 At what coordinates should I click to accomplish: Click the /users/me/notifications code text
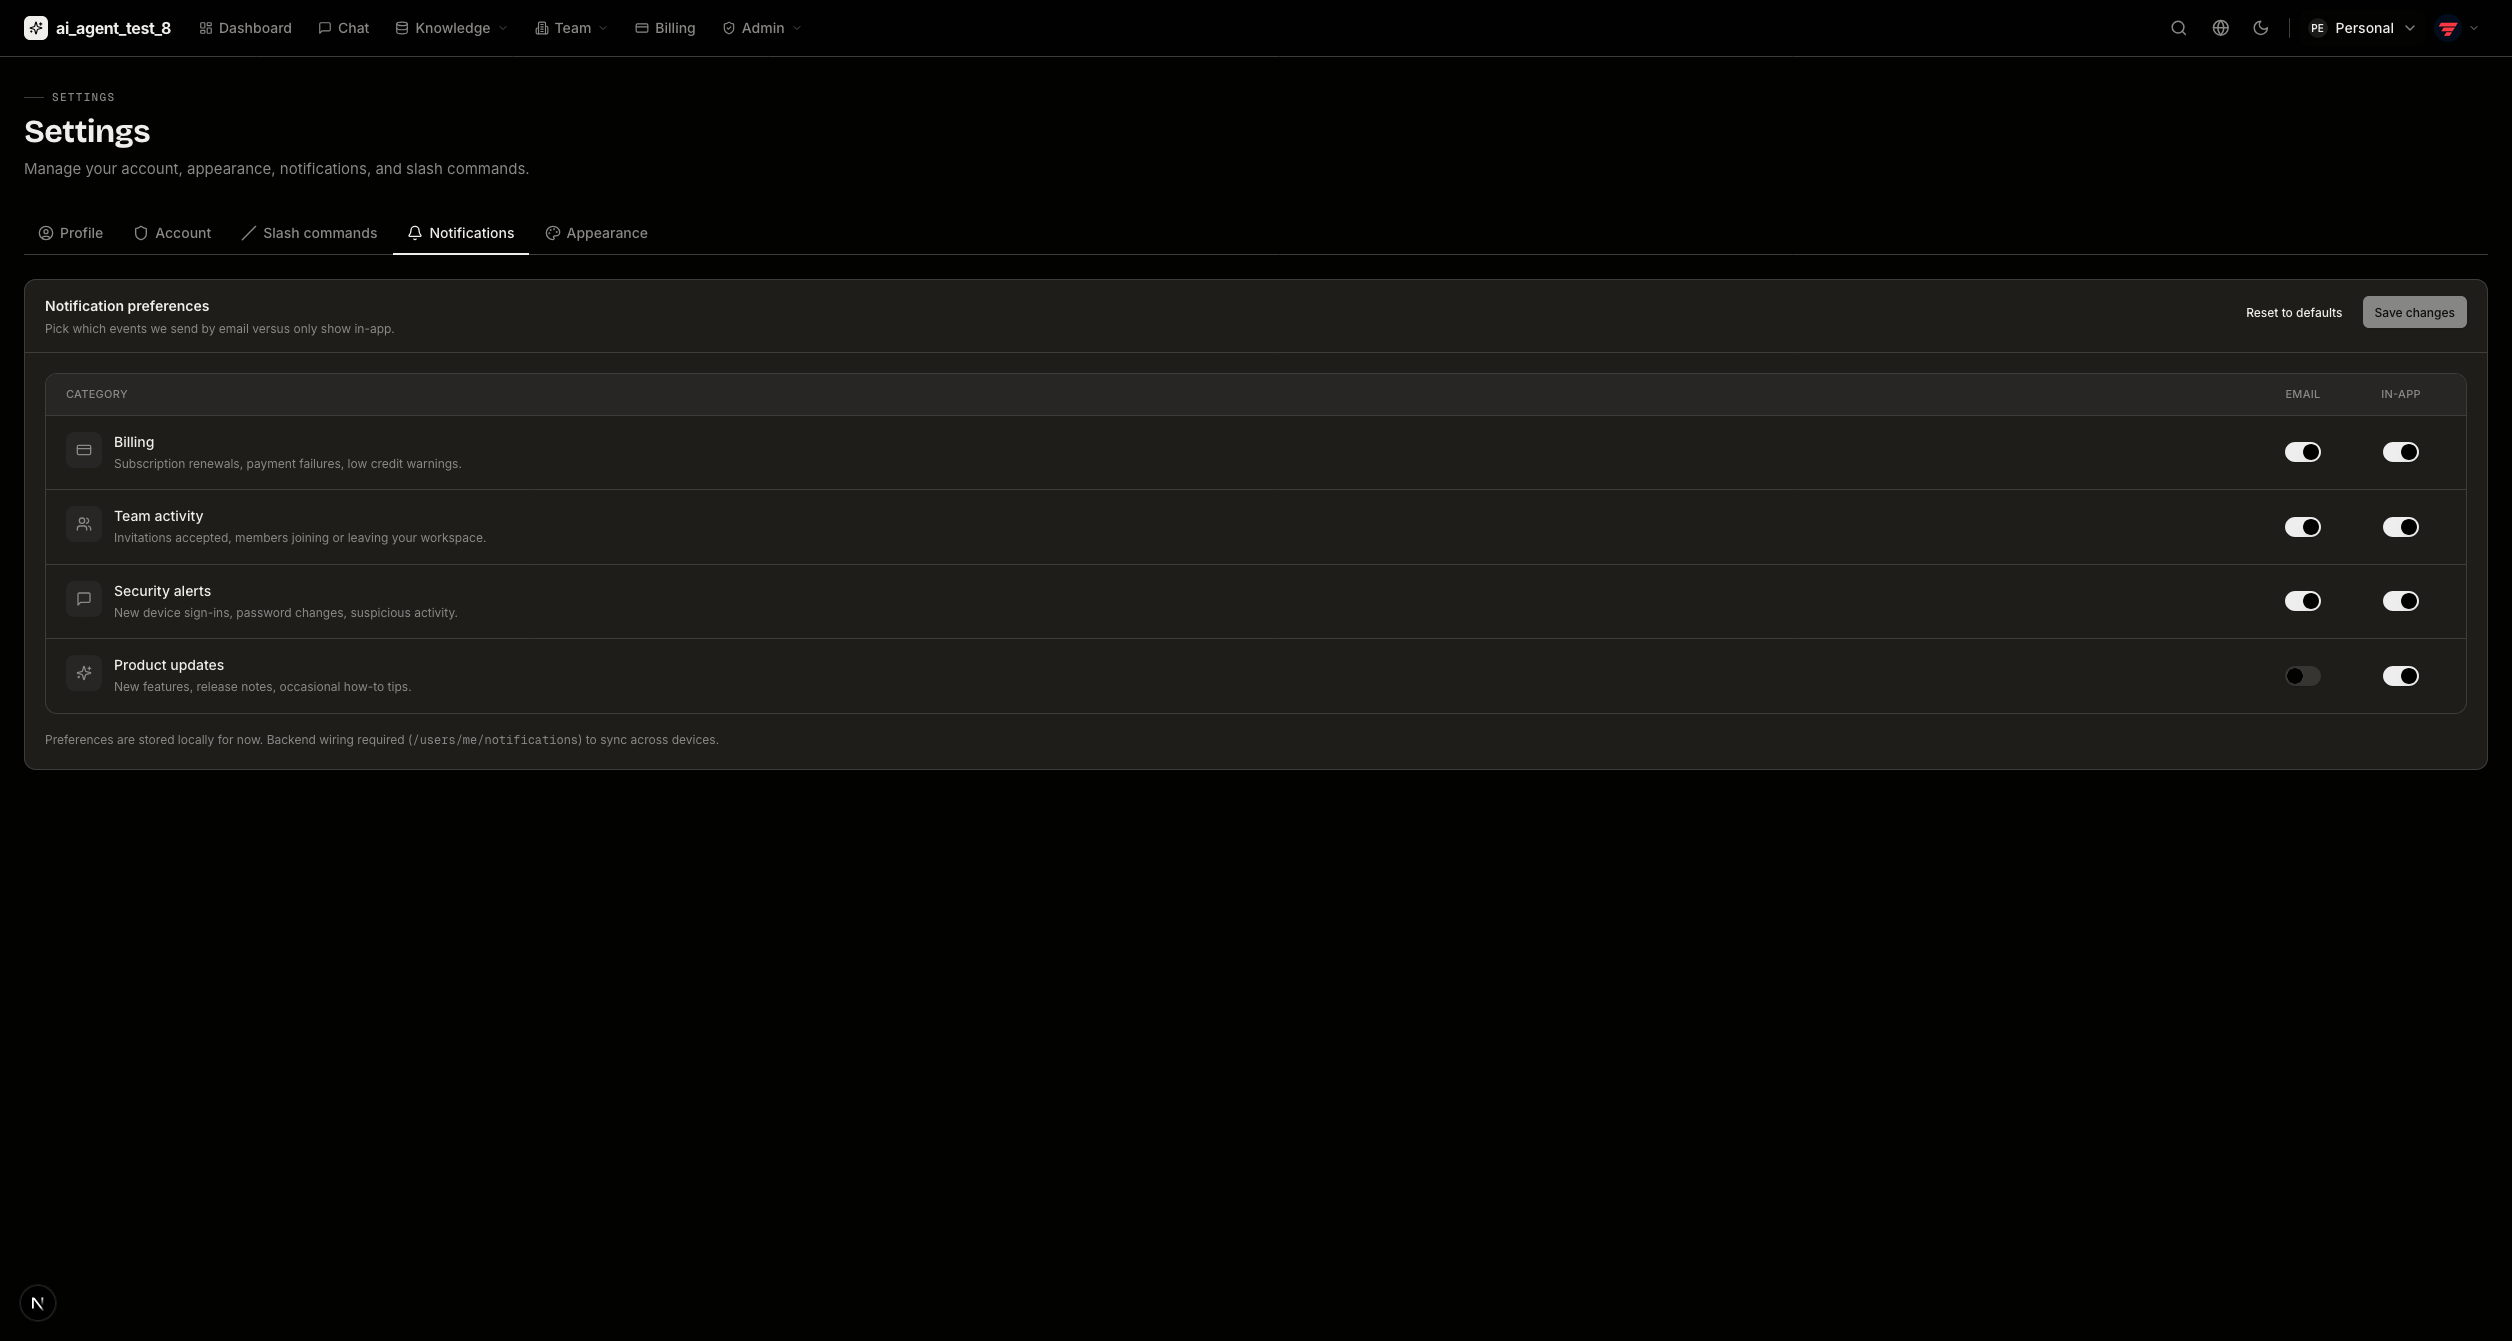point(495,740)
